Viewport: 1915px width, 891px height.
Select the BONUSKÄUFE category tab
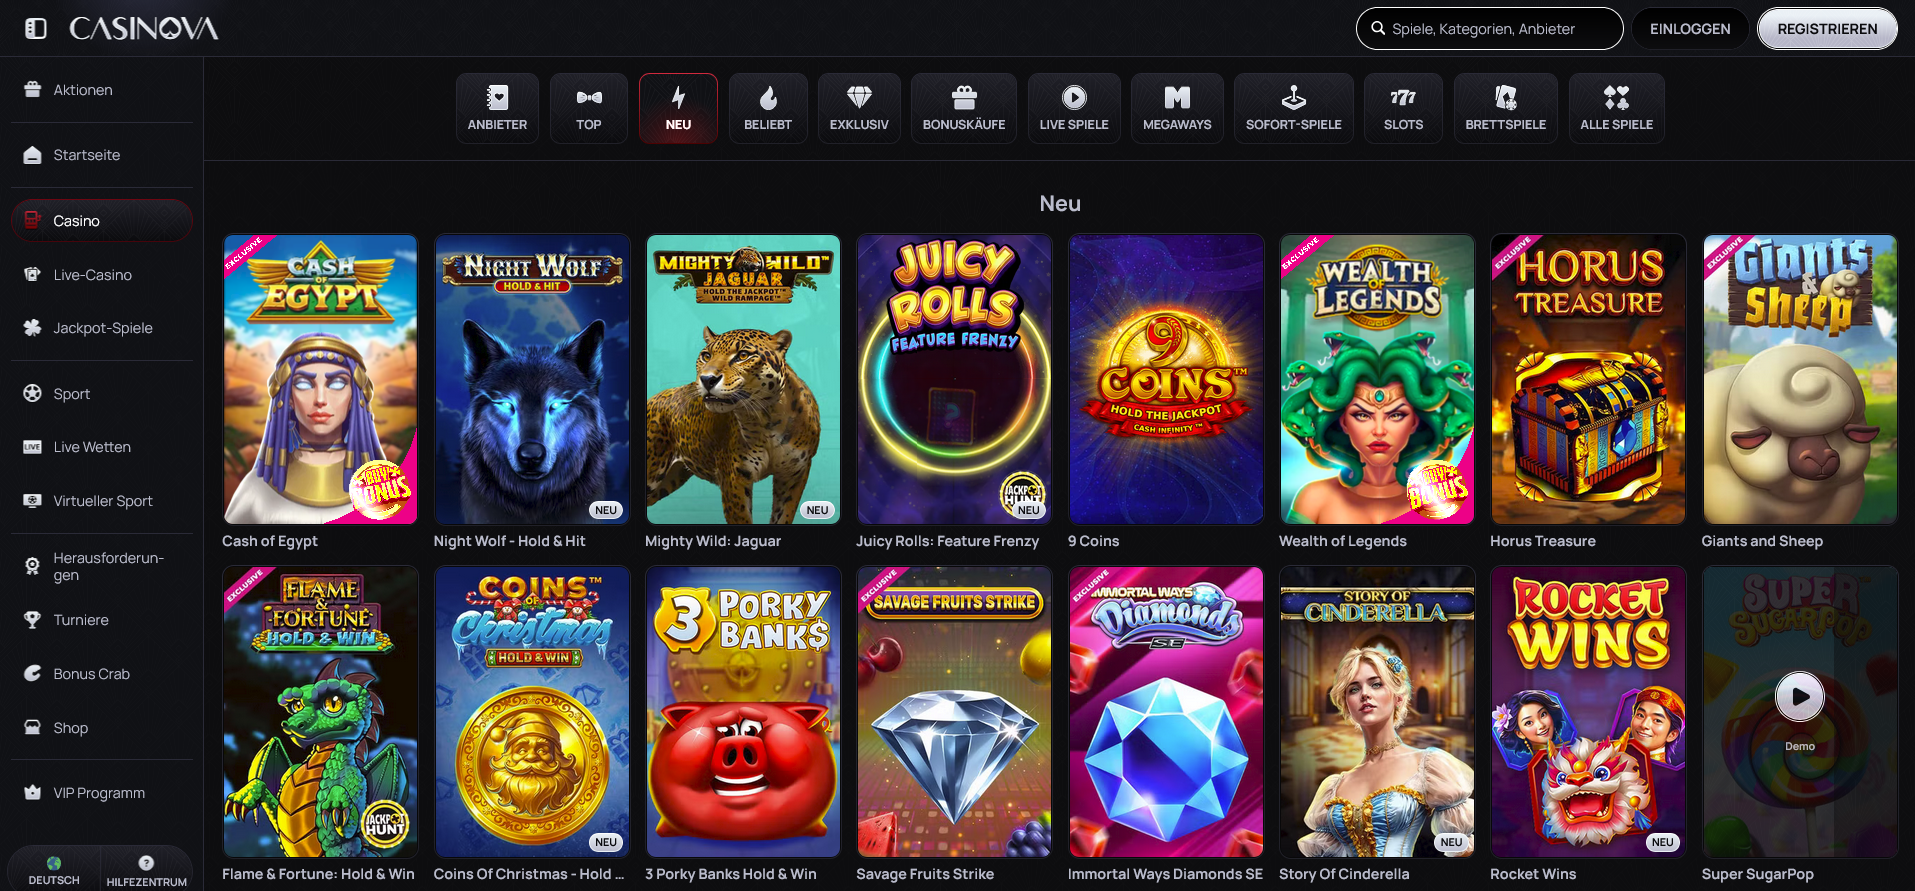coord(964,108)
